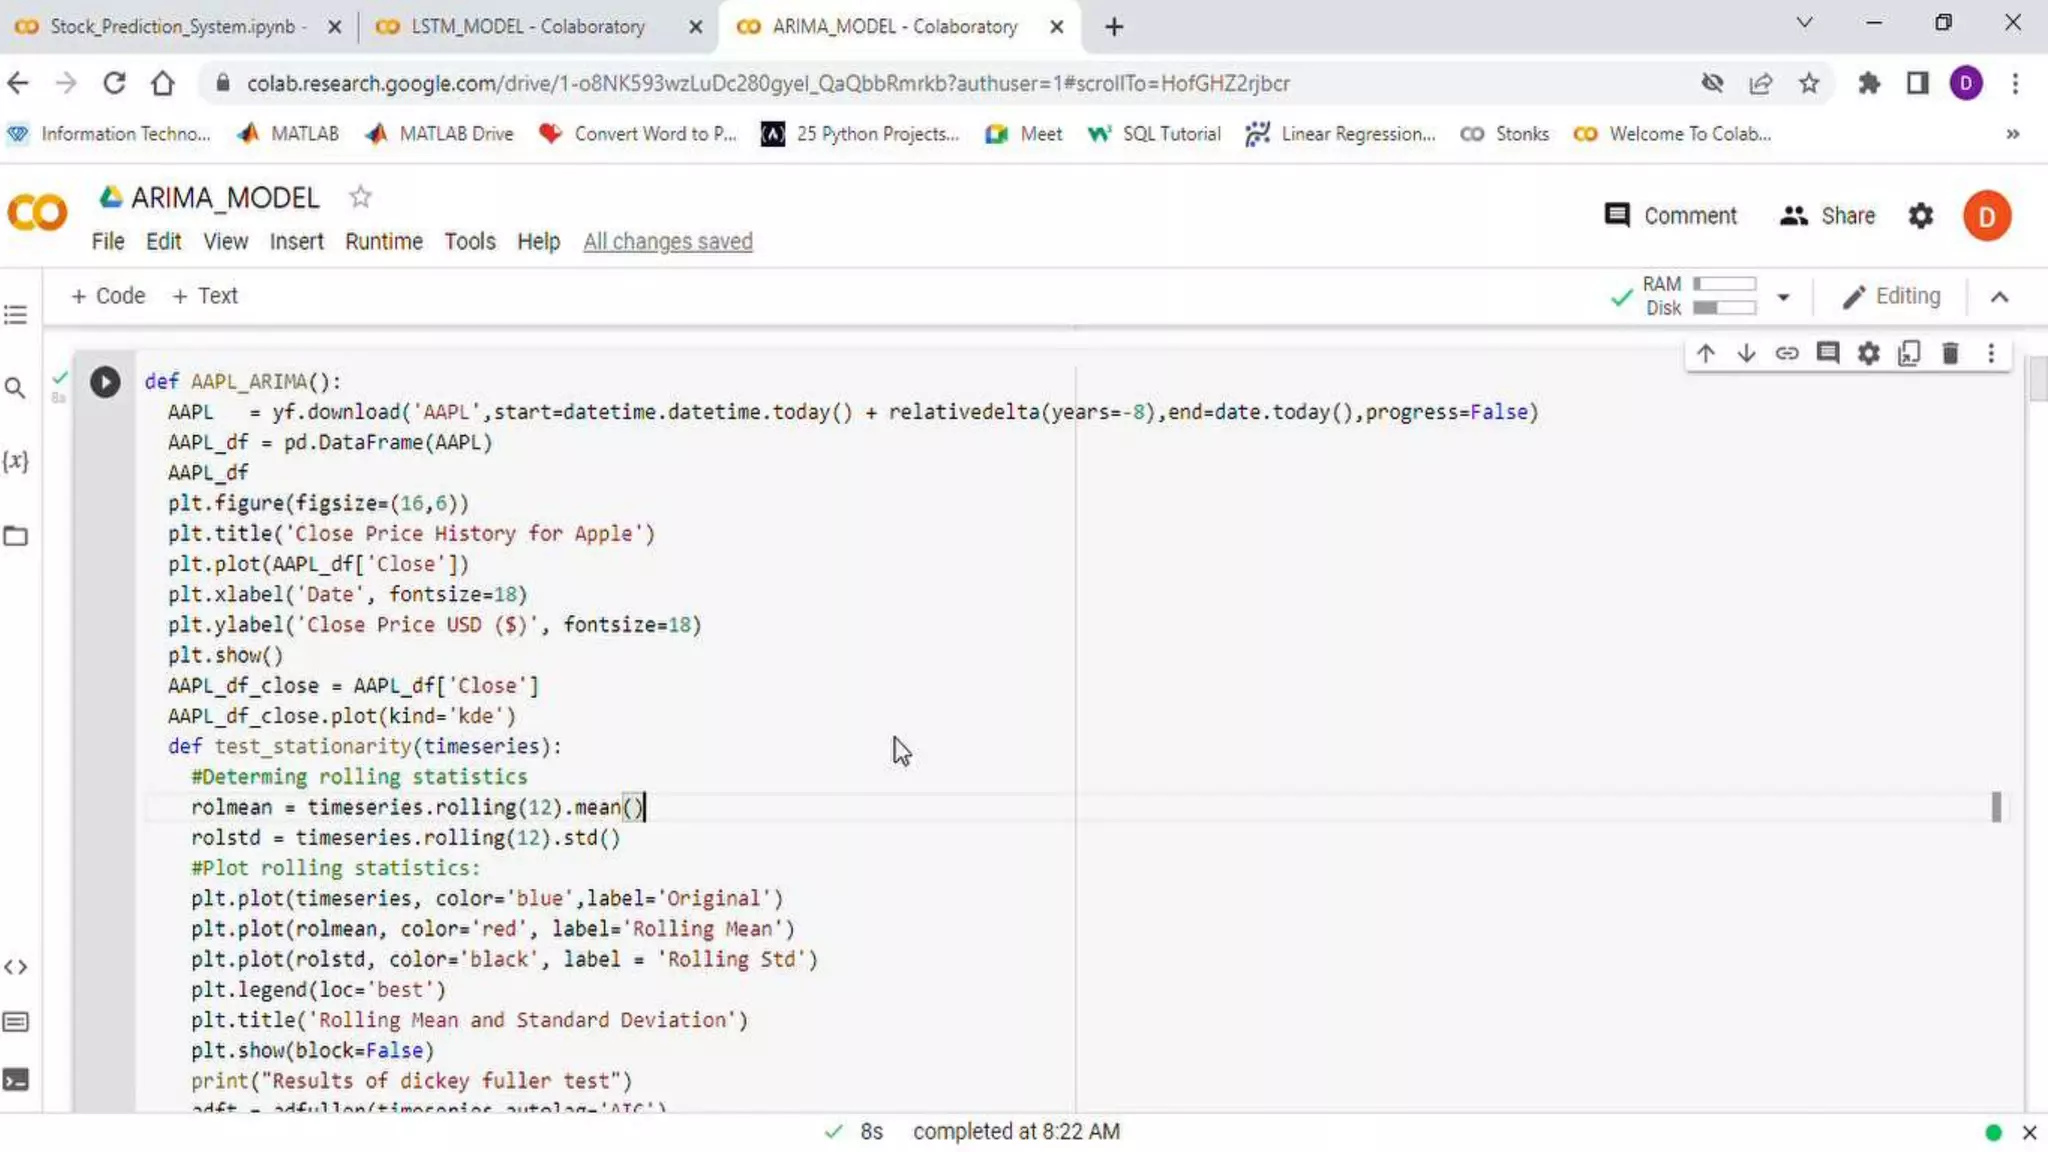Open the Files folder panel
This screenshot has height=1152, width=2048.
coord(15,536)
